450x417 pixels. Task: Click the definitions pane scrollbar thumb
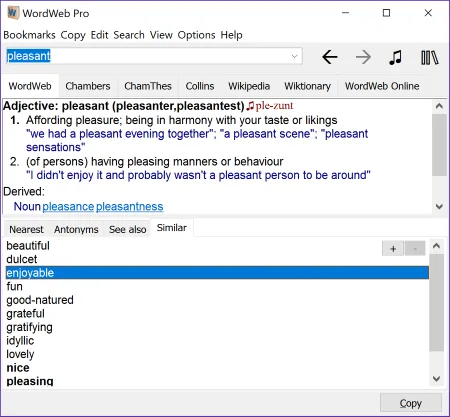pyautogui.click(x=439, y=145)
